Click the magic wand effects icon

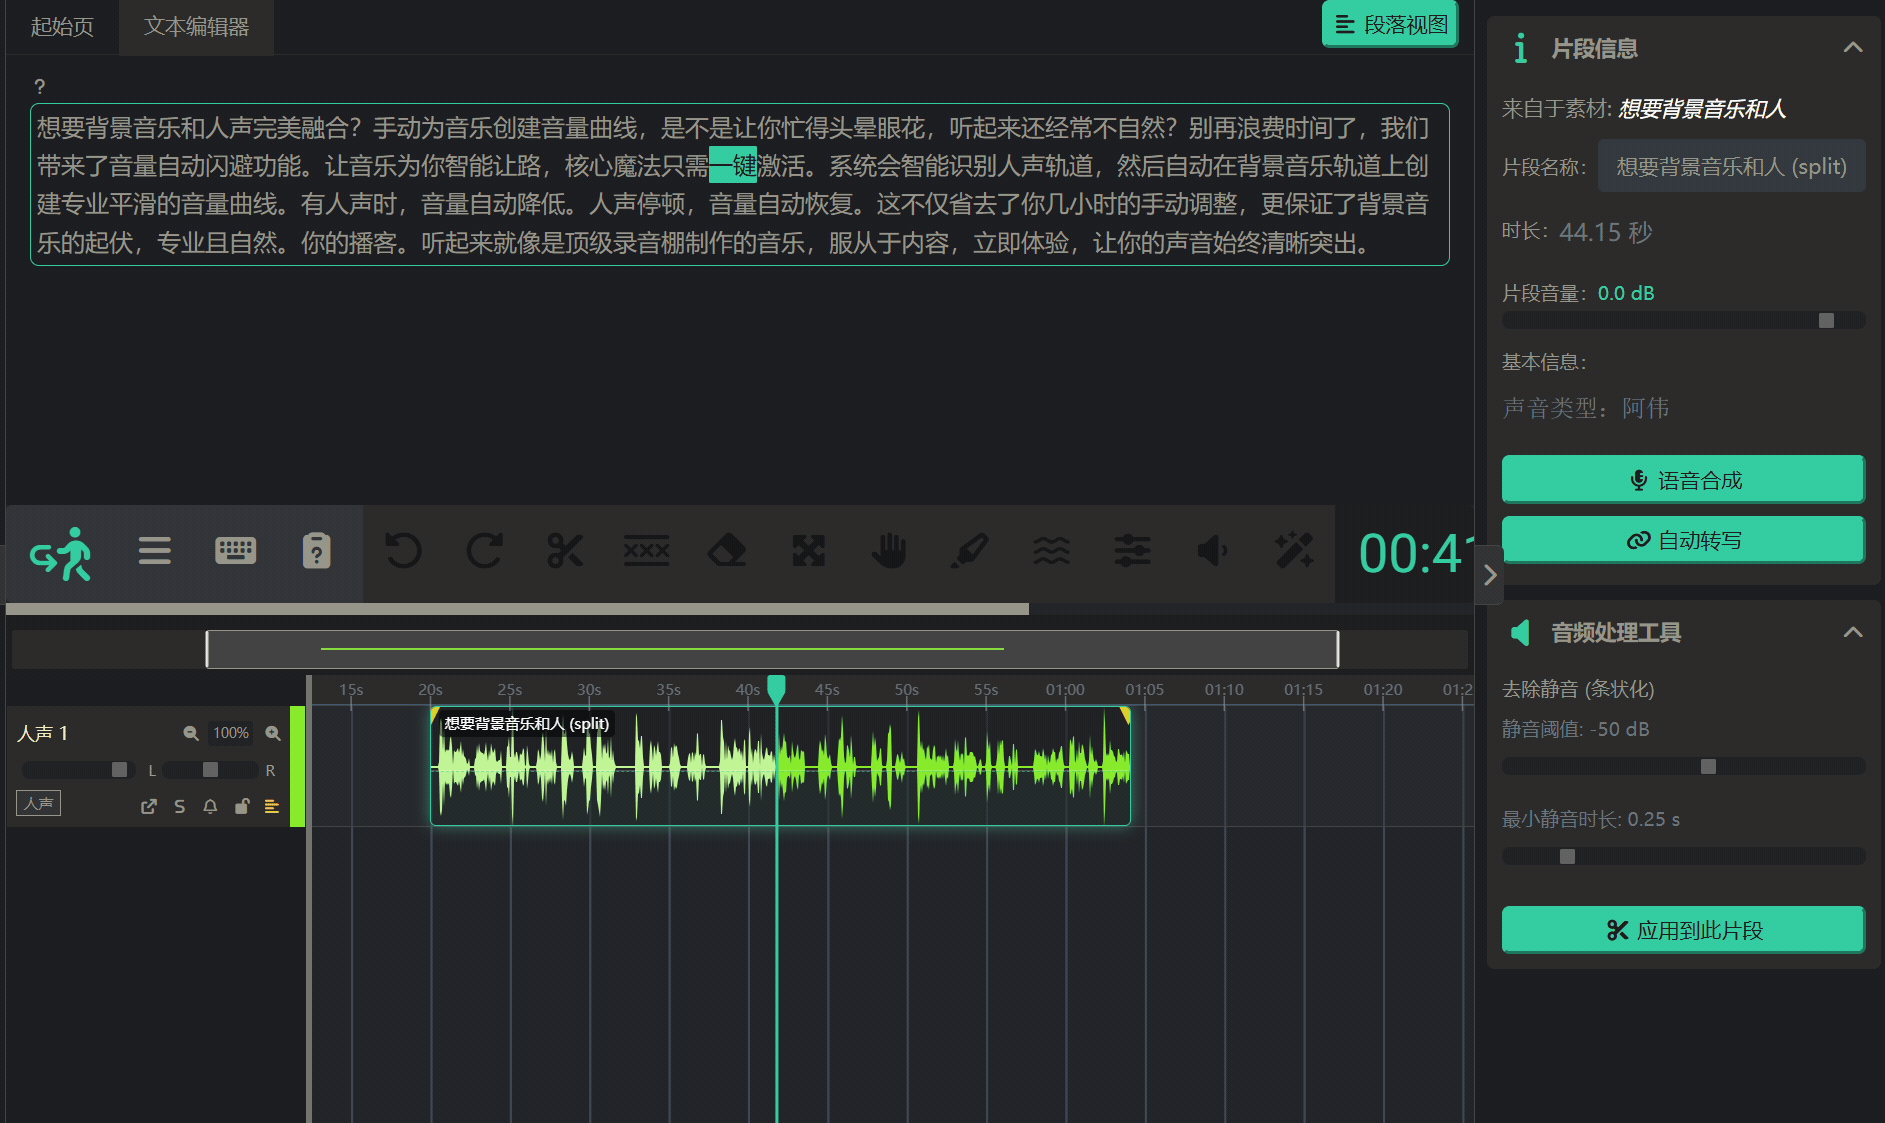point(1294,551)
